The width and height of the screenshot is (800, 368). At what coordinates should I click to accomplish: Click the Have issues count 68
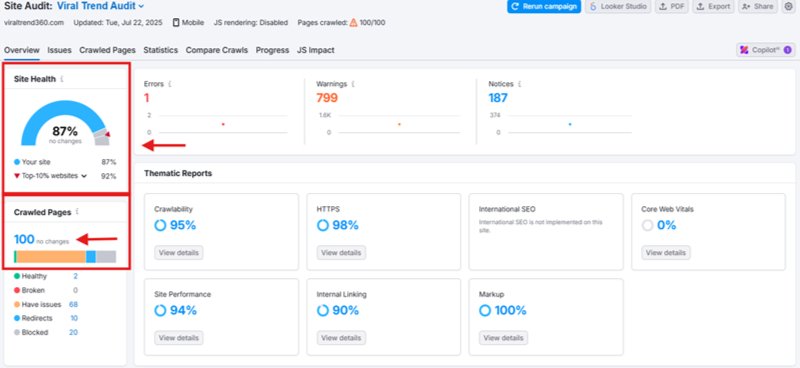click(73, 305)
